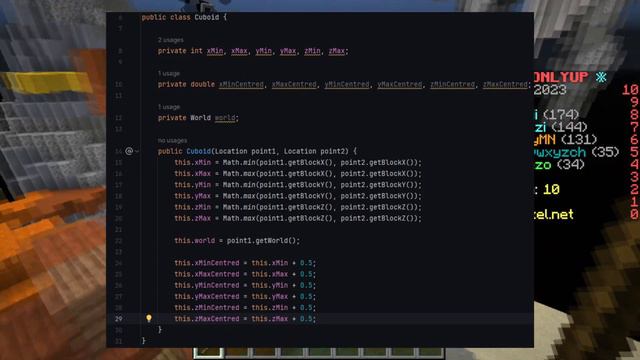Click the xMin field in the private int declaration
The height and width of the screenshot is (360, 640).
click(215, 51)
